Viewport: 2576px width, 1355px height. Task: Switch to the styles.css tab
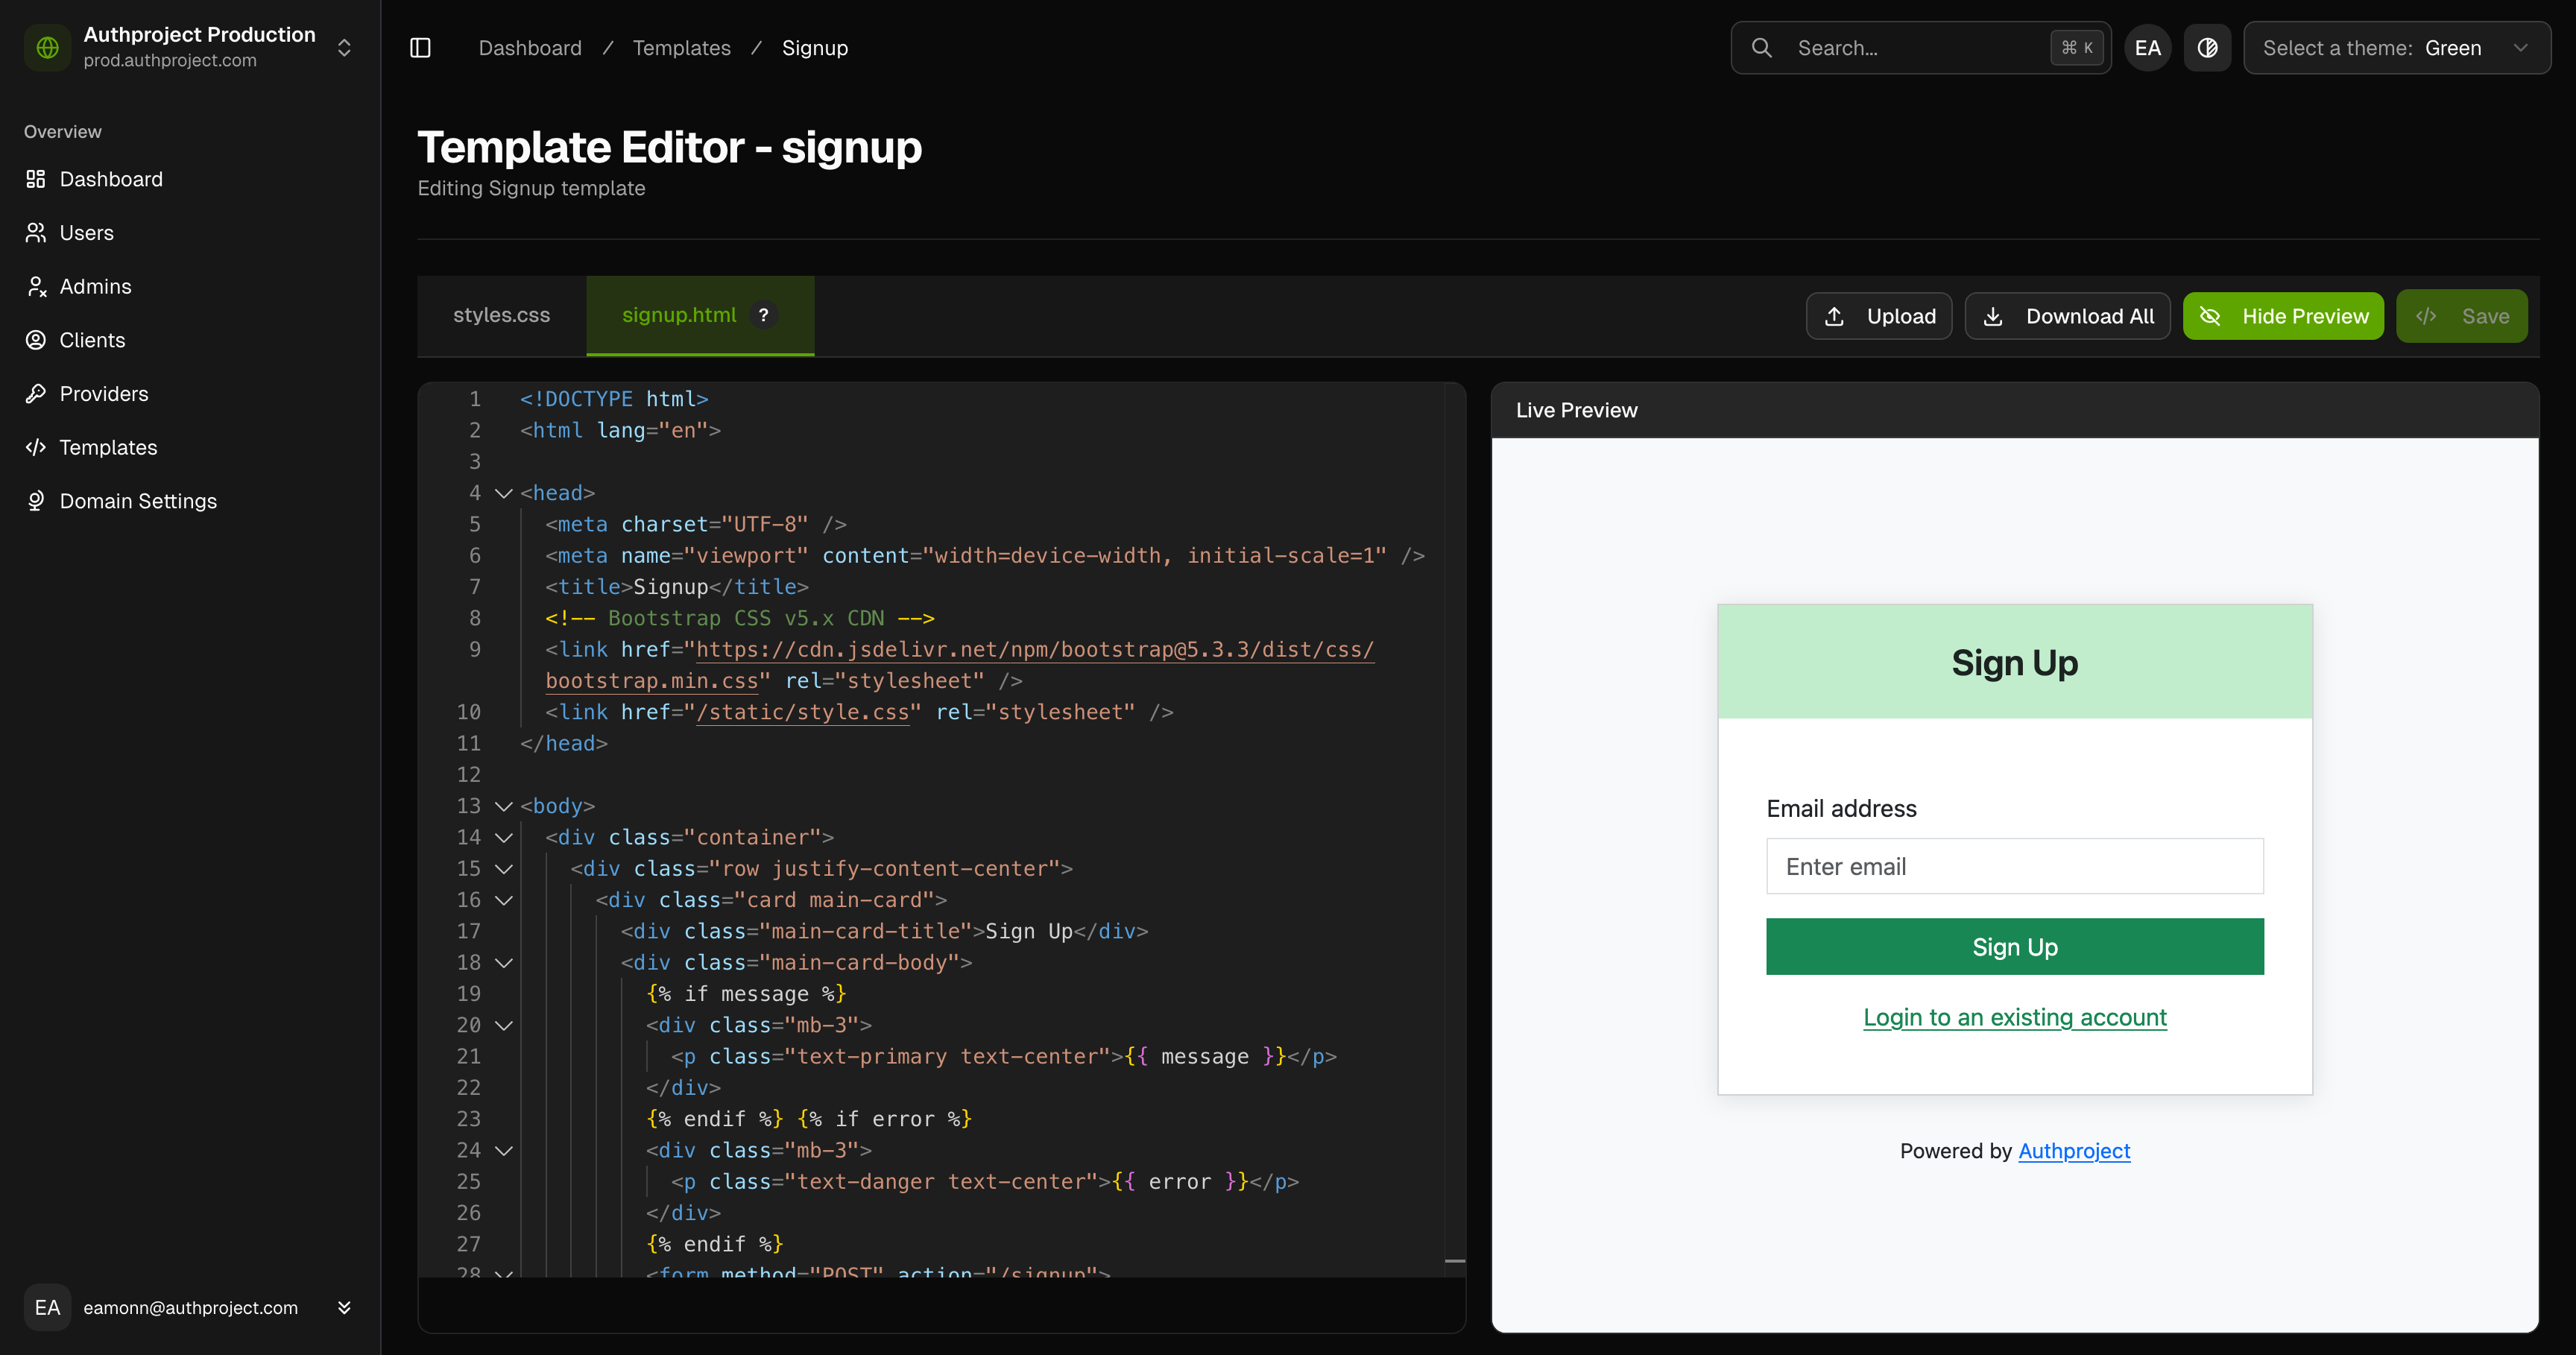point(501,315)
